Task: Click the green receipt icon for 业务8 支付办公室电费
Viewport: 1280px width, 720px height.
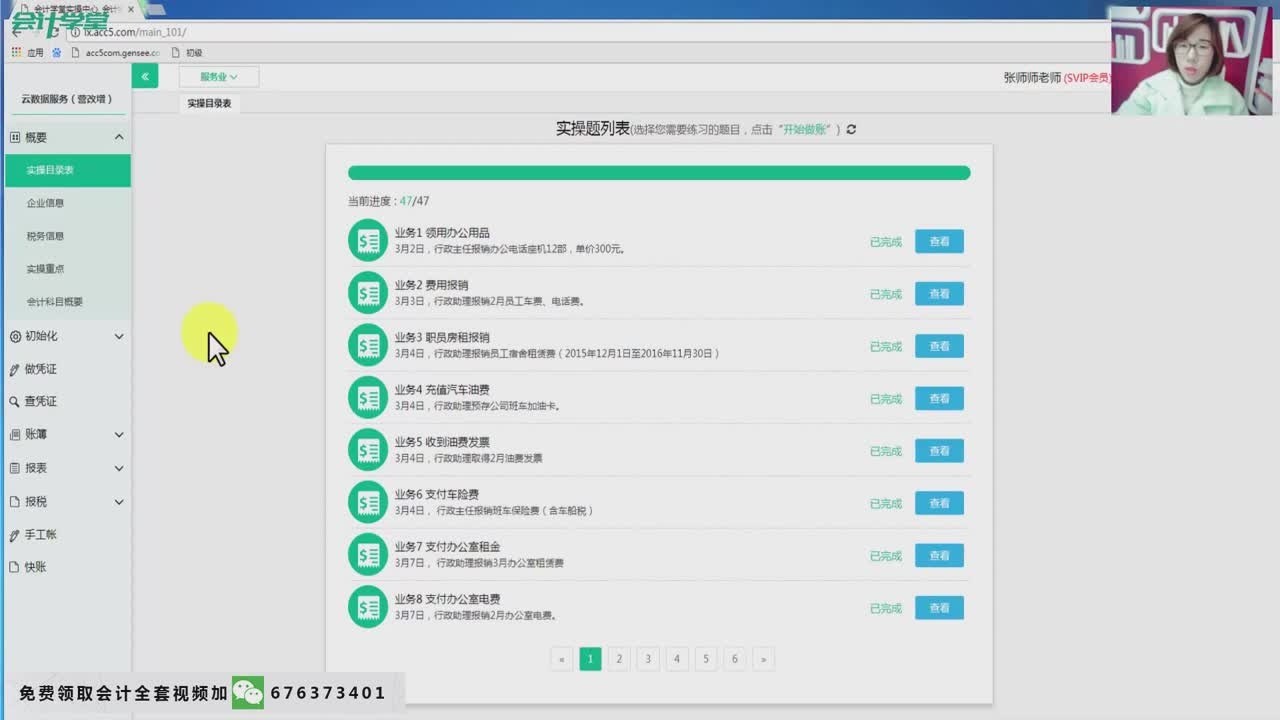Action: 367,607
